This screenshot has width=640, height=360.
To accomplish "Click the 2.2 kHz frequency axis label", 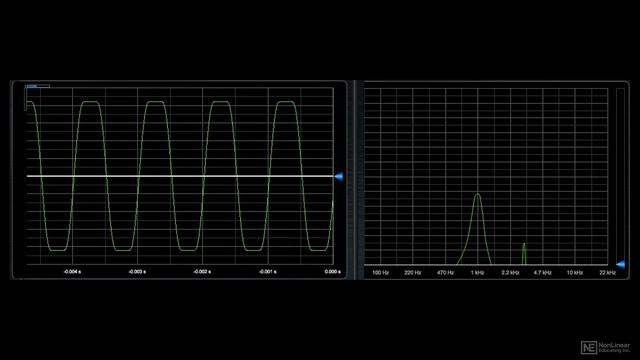I will (x=510, y=273).
